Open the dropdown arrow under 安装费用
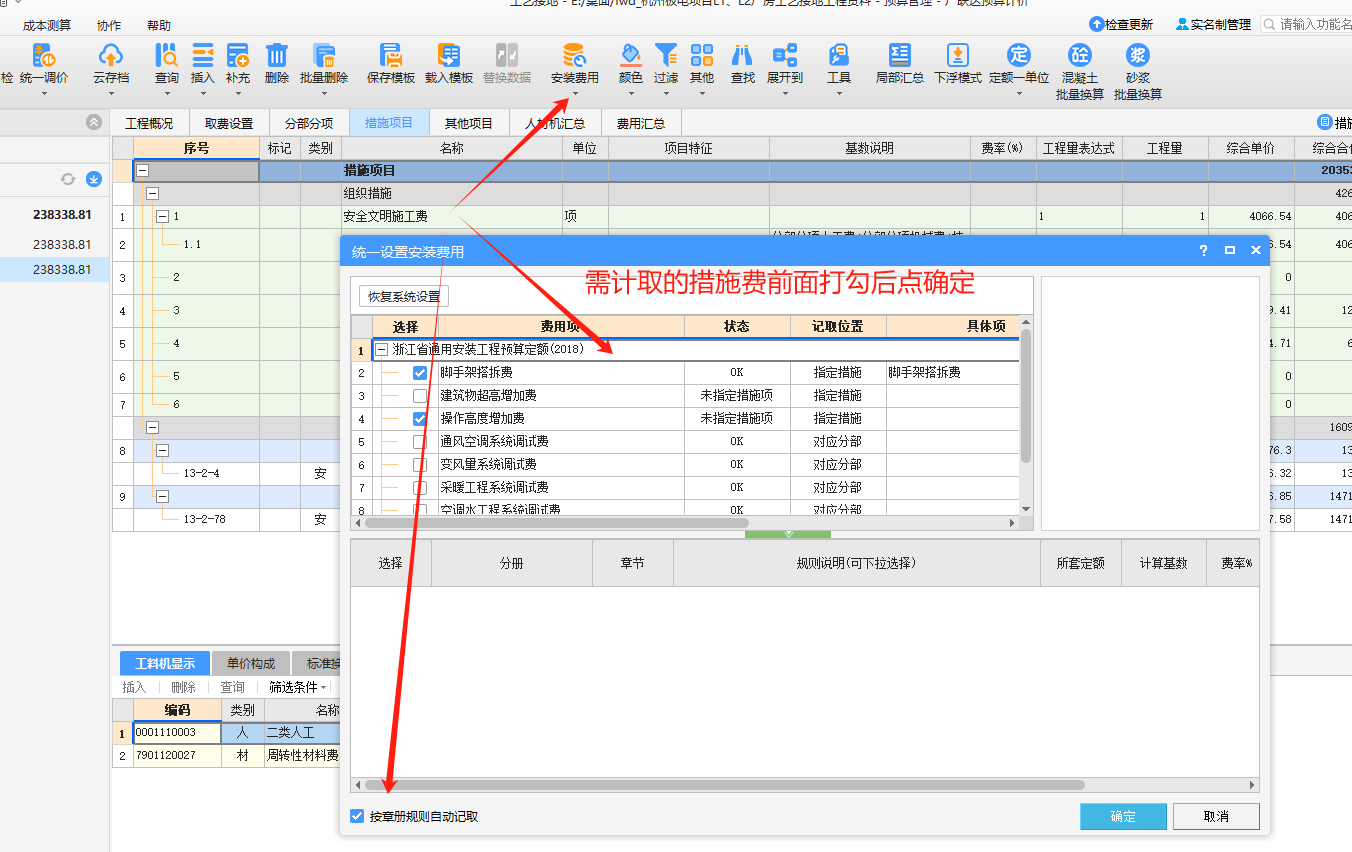 575,94
